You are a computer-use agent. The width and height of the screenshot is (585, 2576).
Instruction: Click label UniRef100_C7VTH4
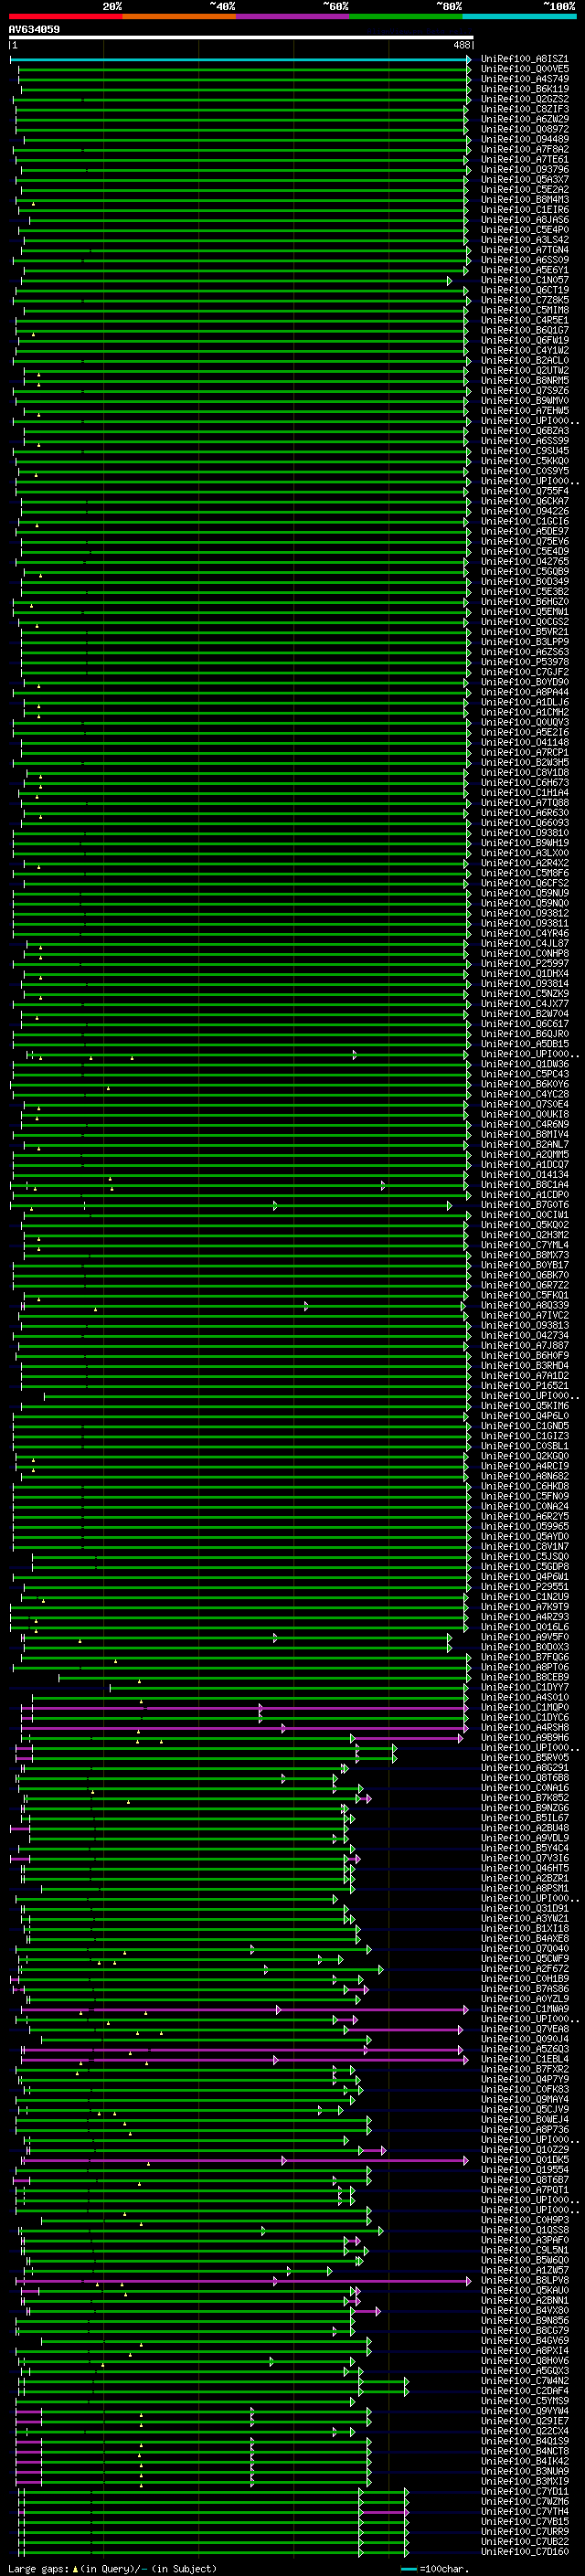pos(525,2511)
